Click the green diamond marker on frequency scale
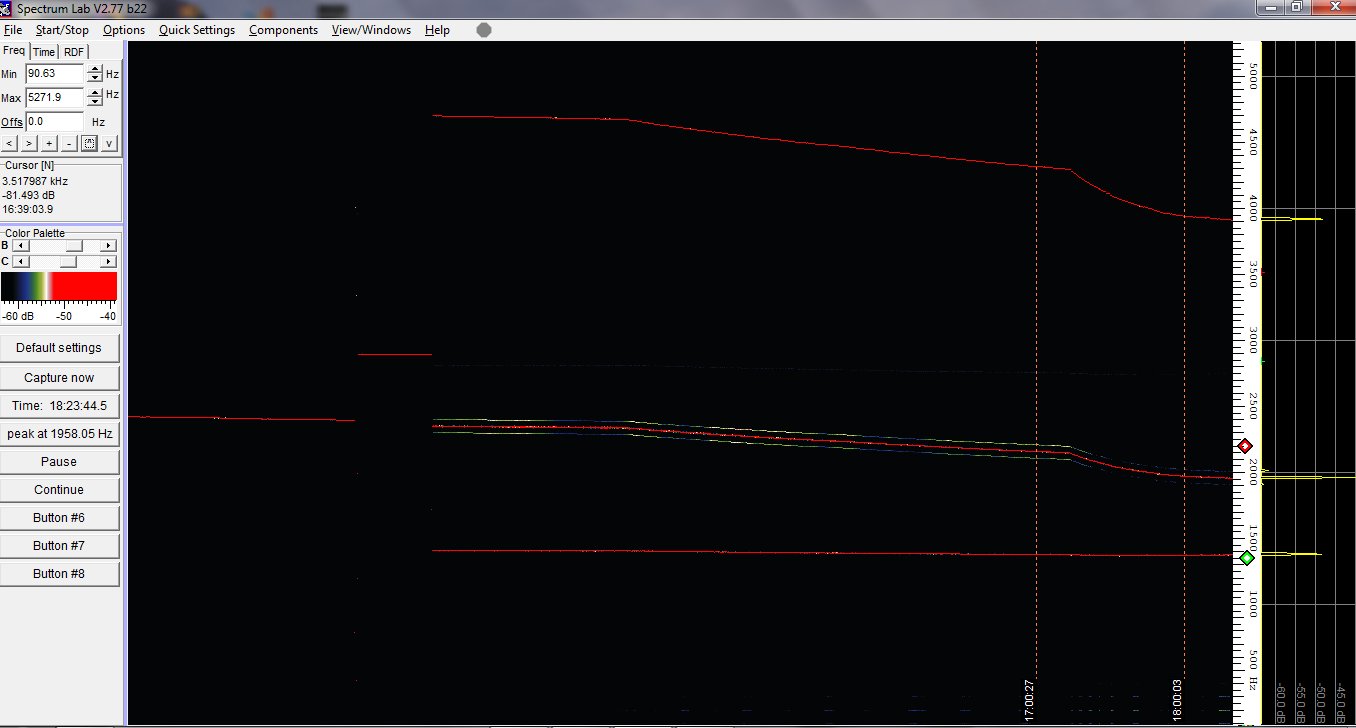 [1246, 558]
